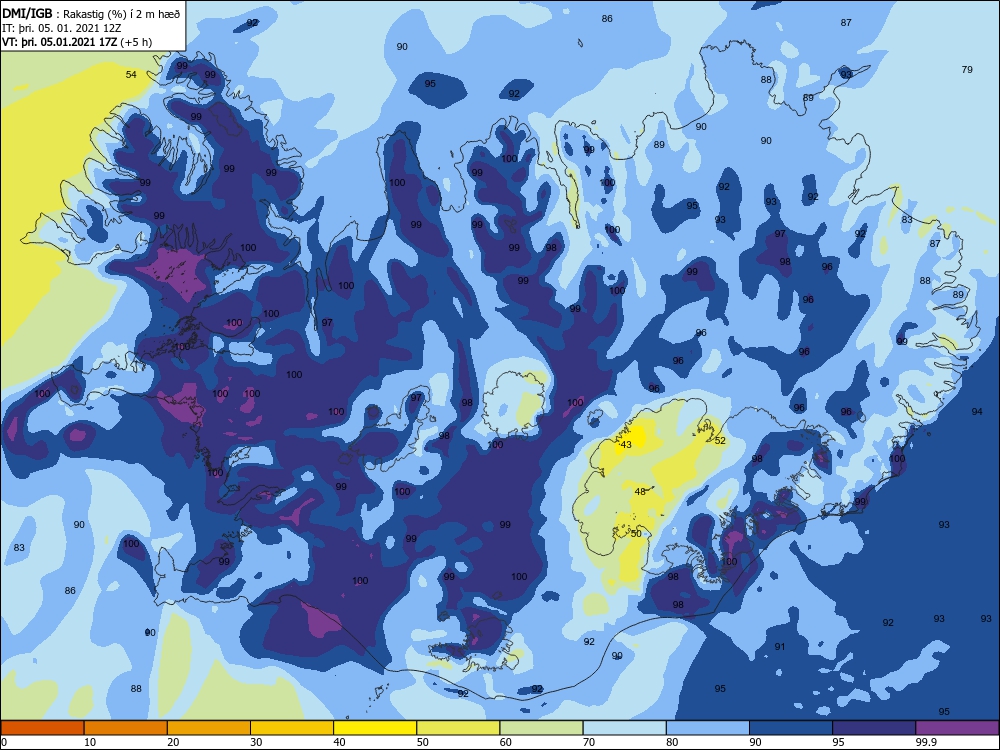Click the legend tick label '30'
1000x750 pixels.
point(256,742)
